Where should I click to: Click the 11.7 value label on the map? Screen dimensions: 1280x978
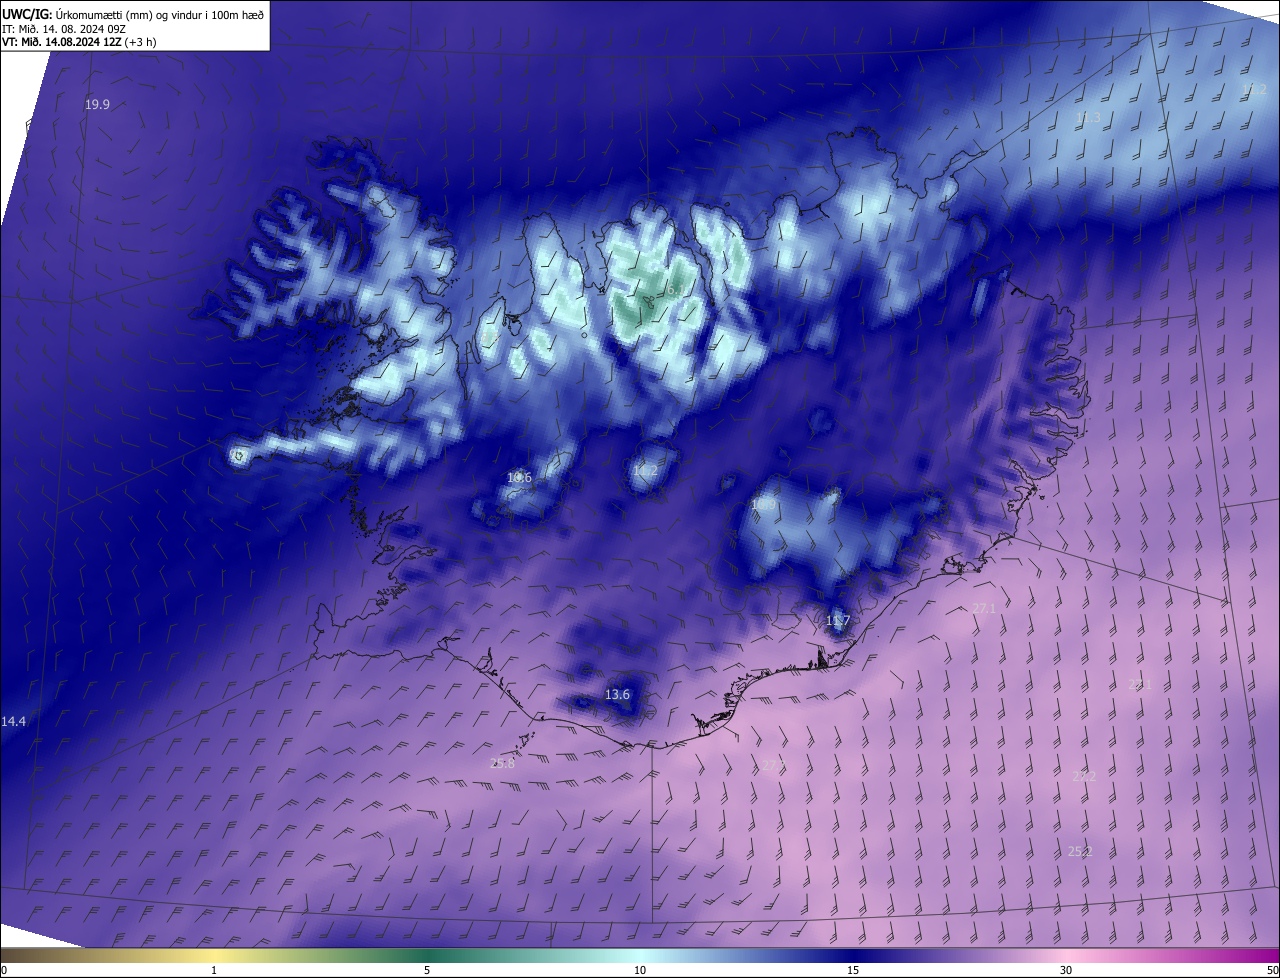pyautogui.click(x=837, y=621)
